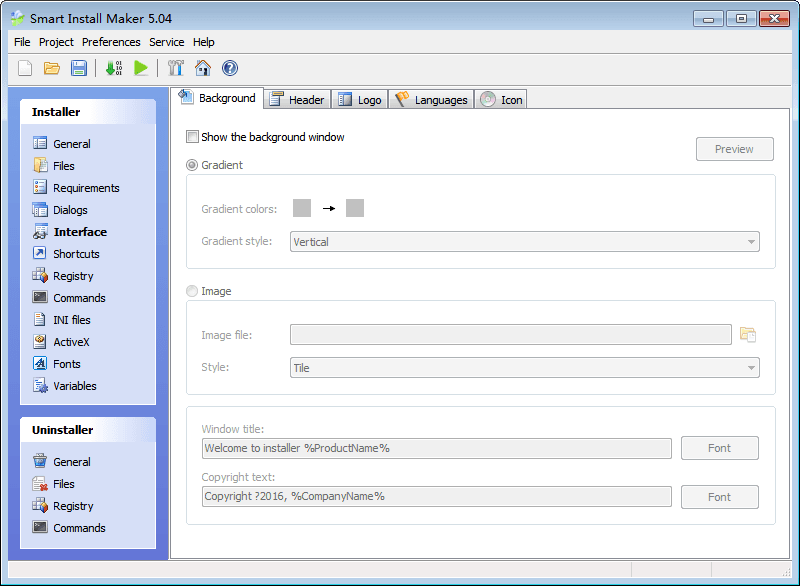Pick the first gradient color swatch

click(302, 208)
